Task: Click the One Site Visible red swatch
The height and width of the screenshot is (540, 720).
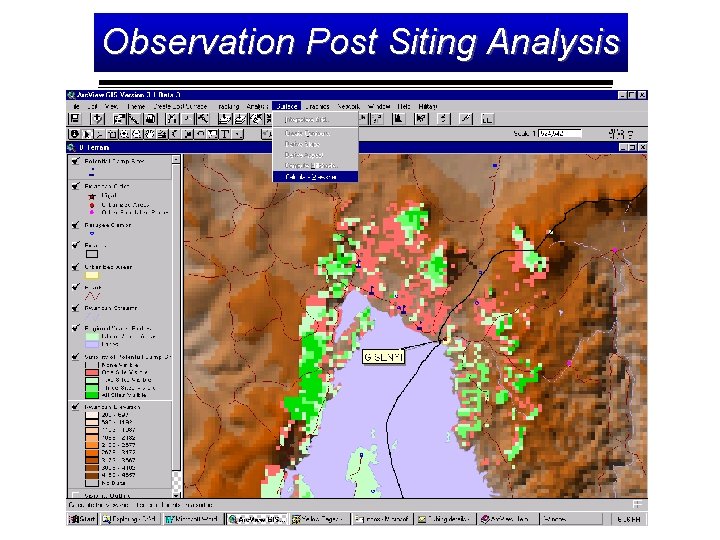Action: [x=92, y=372]
